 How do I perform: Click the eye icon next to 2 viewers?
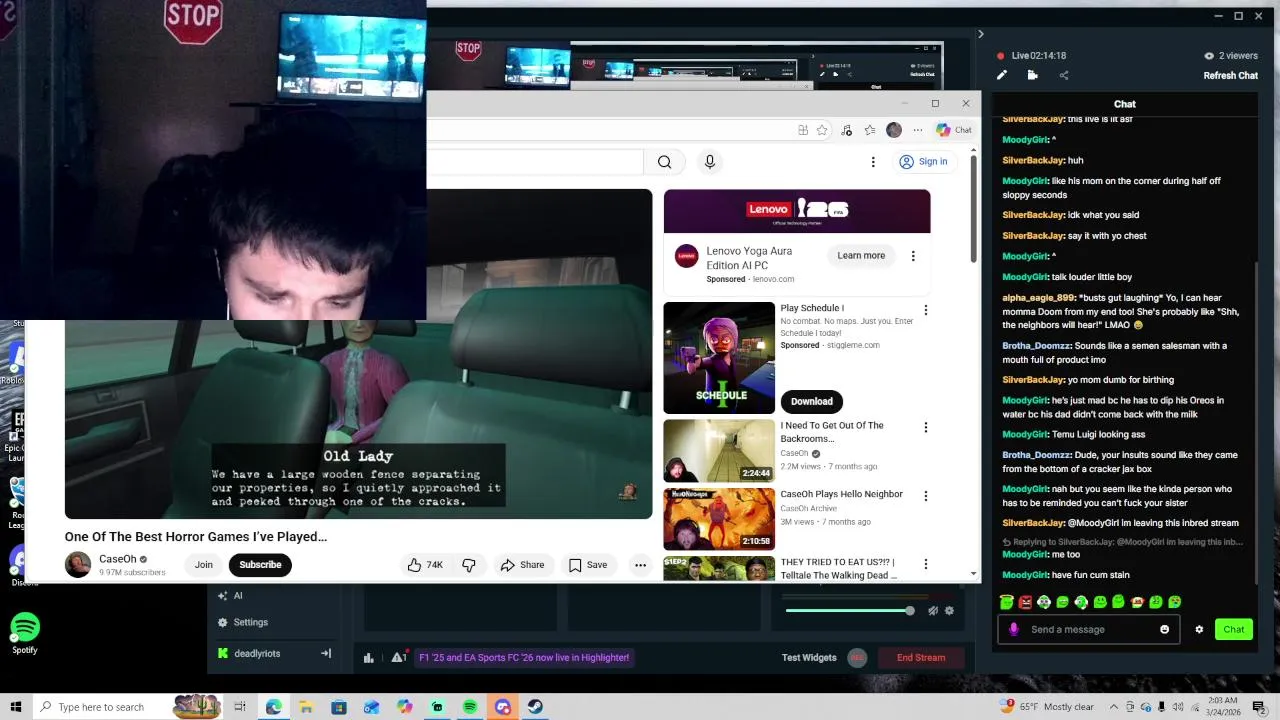click(x=1209, y=56)
